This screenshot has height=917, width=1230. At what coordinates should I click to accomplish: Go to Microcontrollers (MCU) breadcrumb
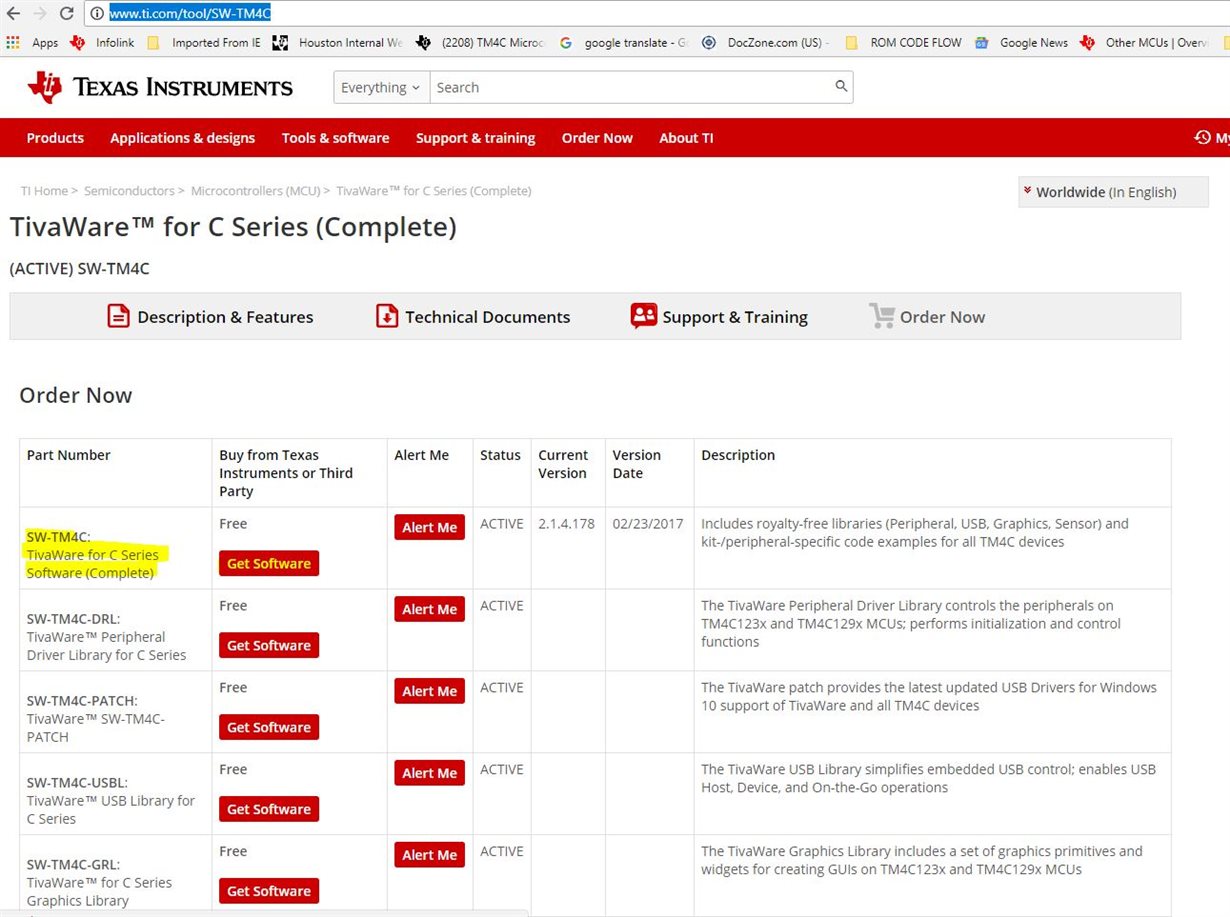(255, 190)
